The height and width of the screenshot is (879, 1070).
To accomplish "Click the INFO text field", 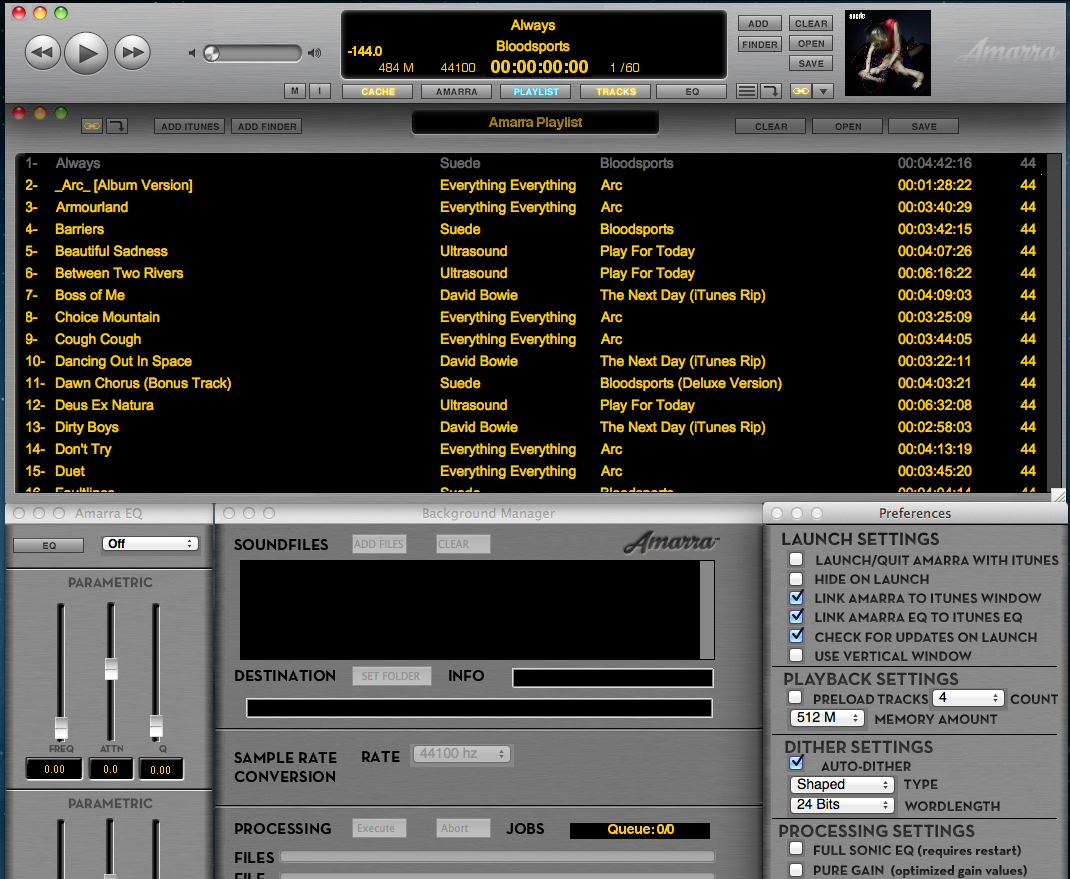I will point(613,678).
